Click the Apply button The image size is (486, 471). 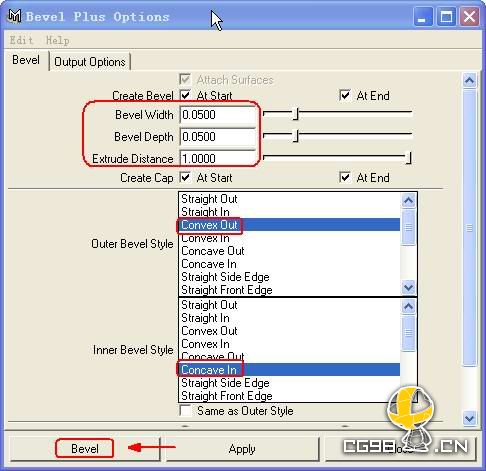coord(242,449)
